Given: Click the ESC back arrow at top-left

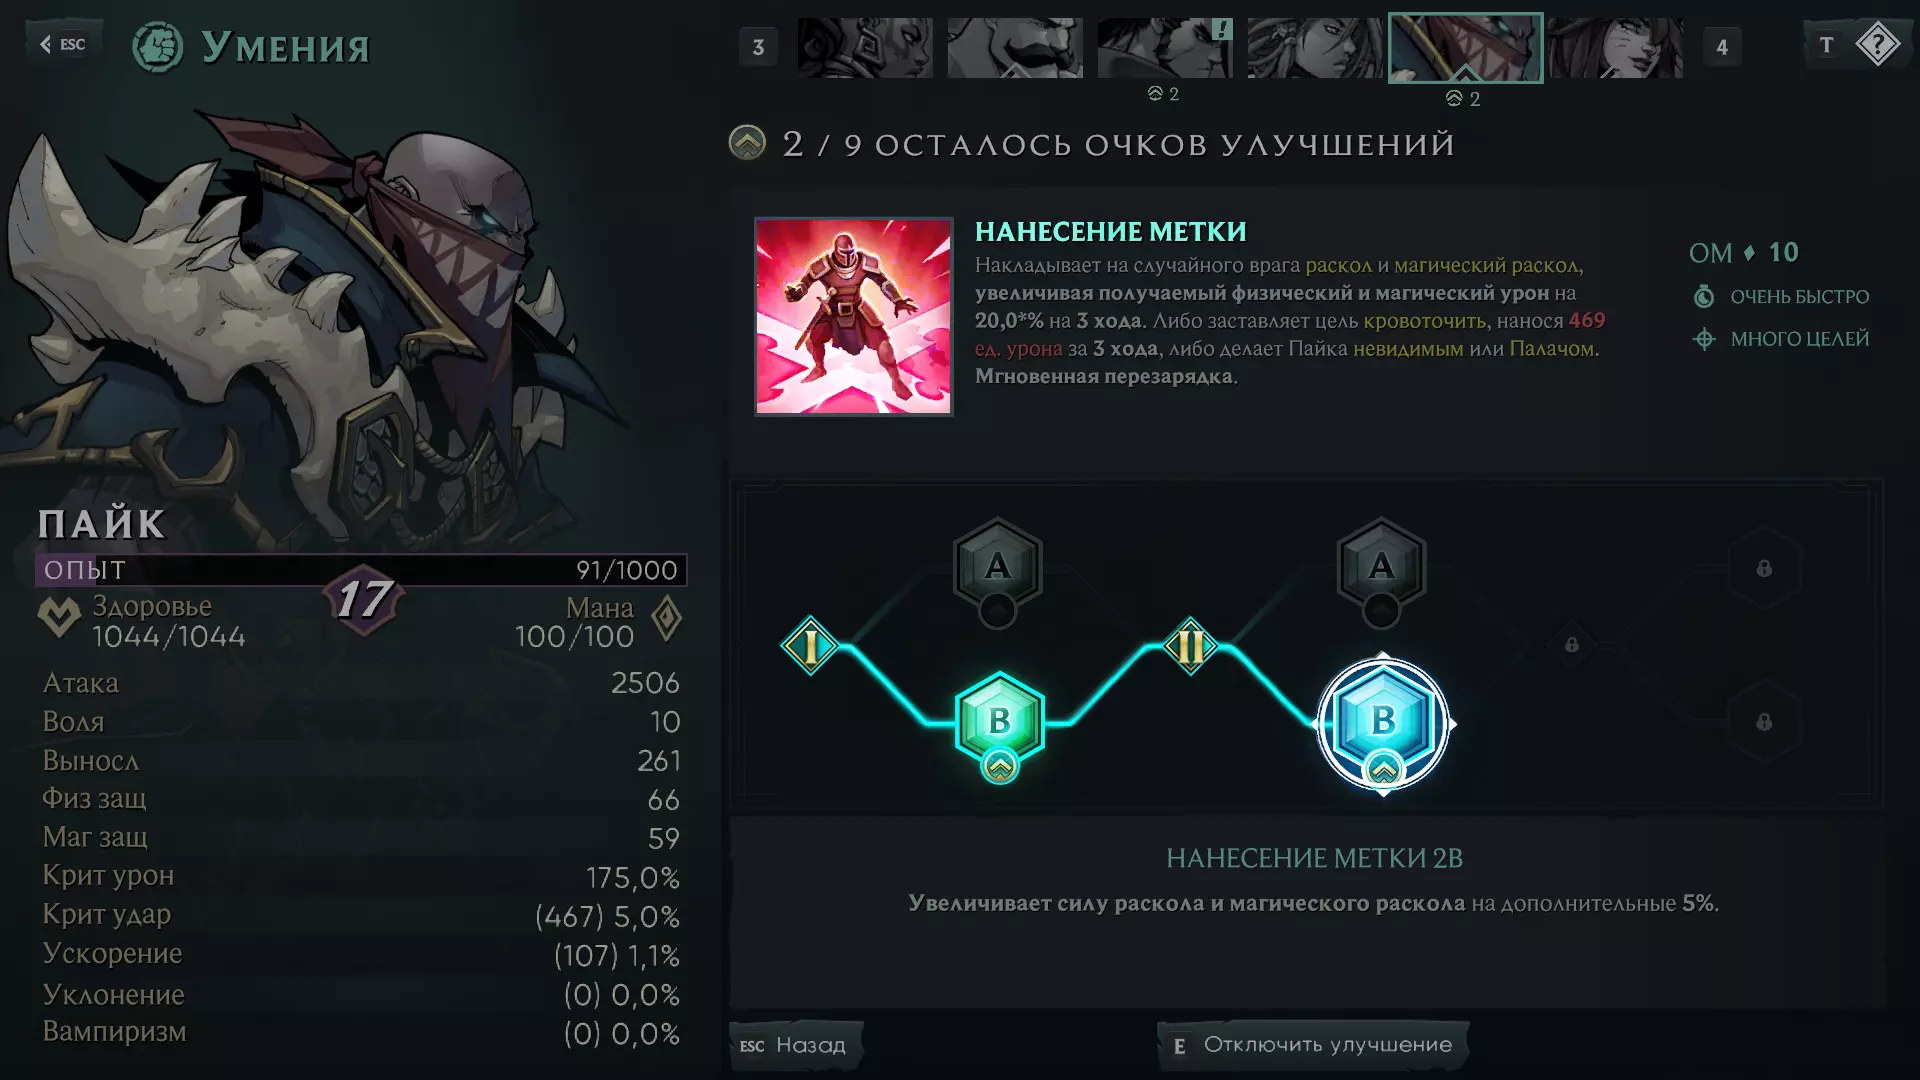Looking at the screenshot, I should (x=62, y=44).
